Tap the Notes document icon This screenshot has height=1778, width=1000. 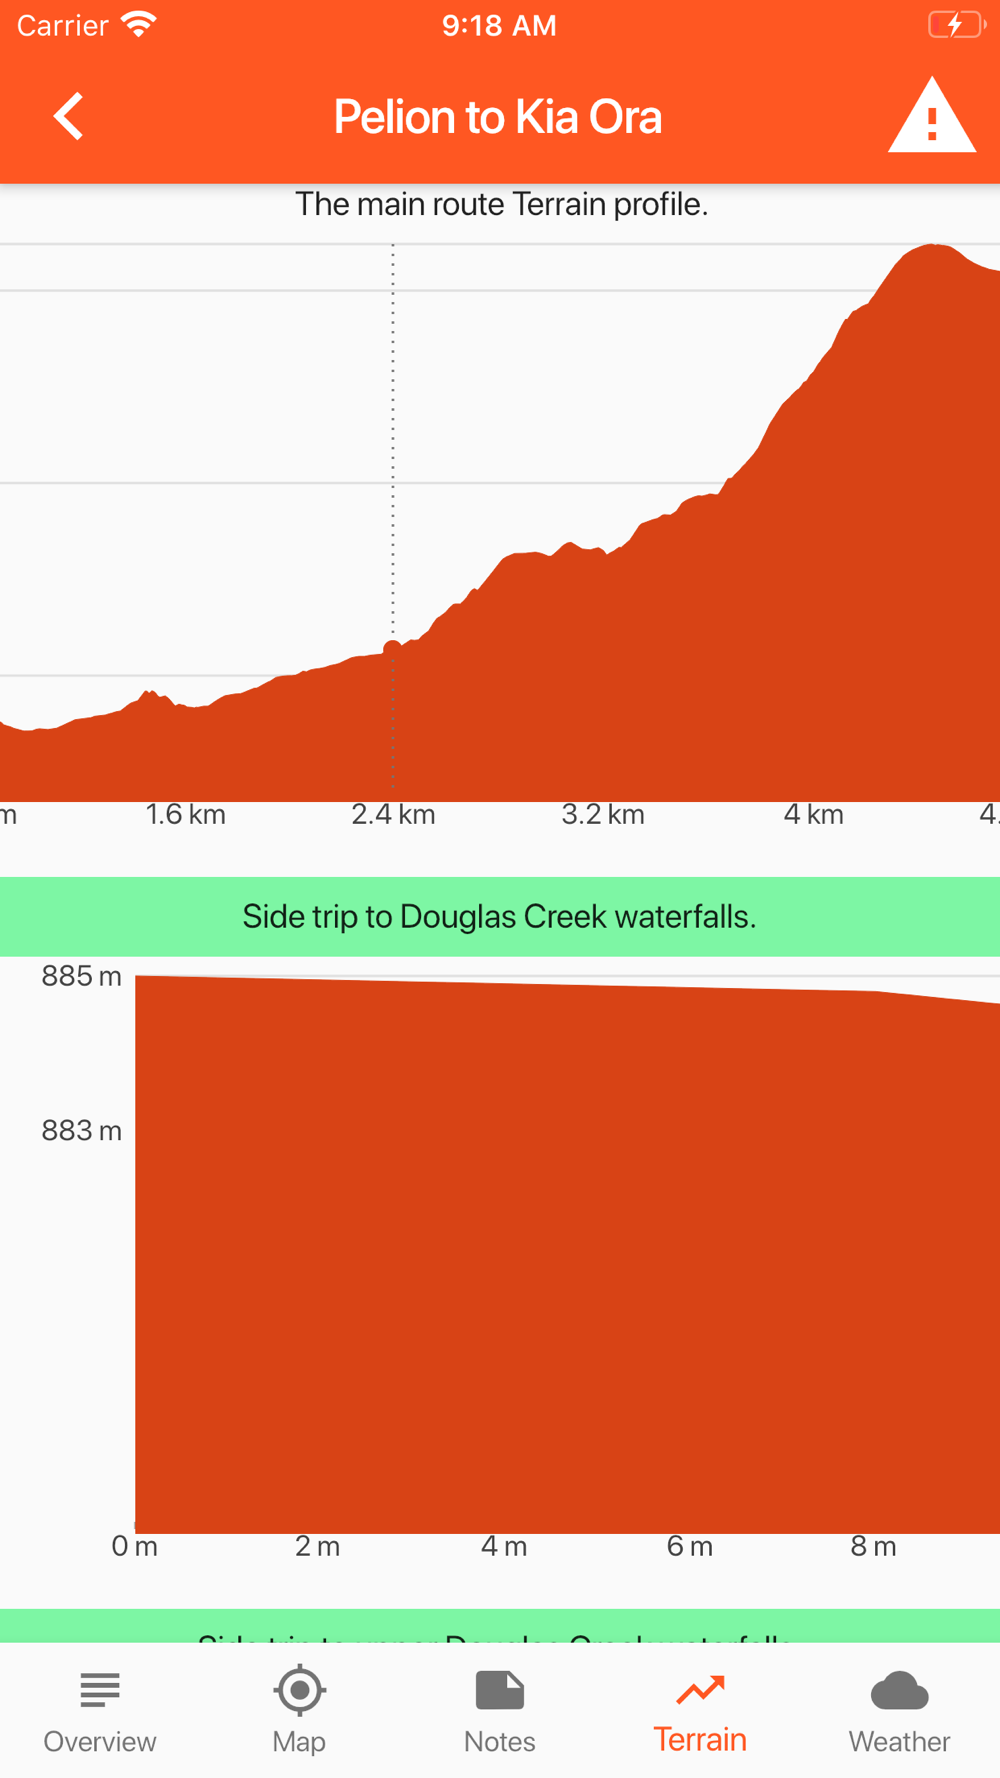[x=500, y=1690]
